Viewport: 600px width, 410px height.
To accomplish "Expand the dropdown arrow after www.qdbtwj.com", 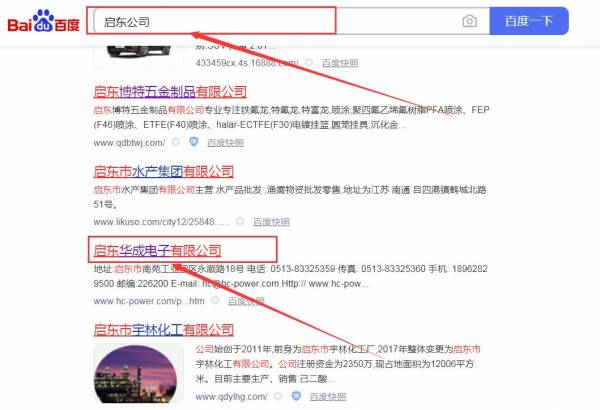I will click(177, 142).
